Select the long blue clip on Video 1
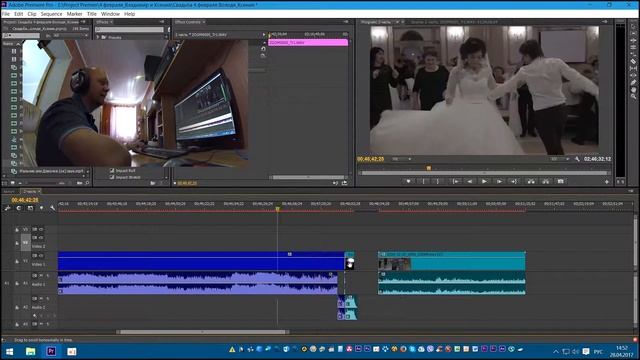The image size is (640, 360). 201,261
